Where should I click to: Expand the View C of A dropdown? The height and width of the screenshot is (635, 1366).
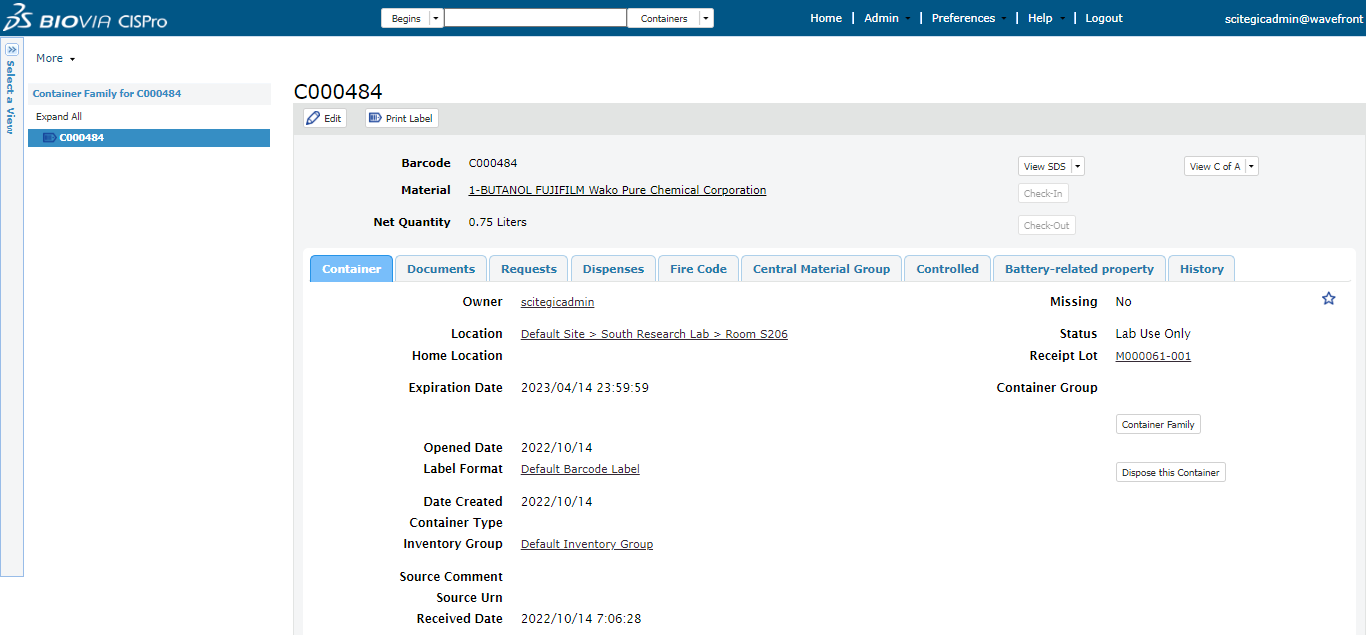coord(1252,167)
